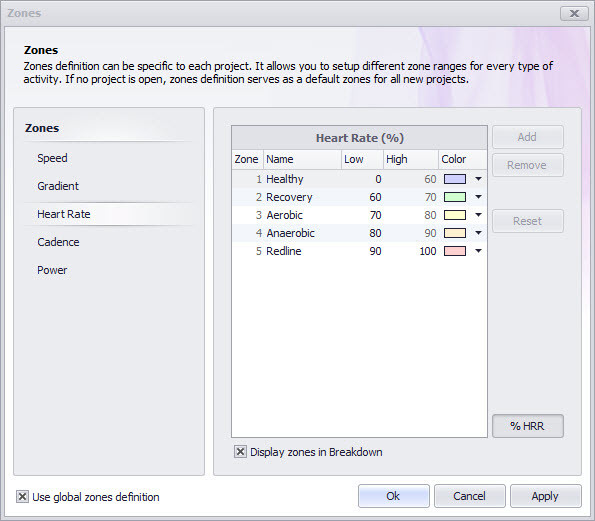Click Low value 70 of Aerobic zone
Screen dimensions: 595x521
[362, 215]
